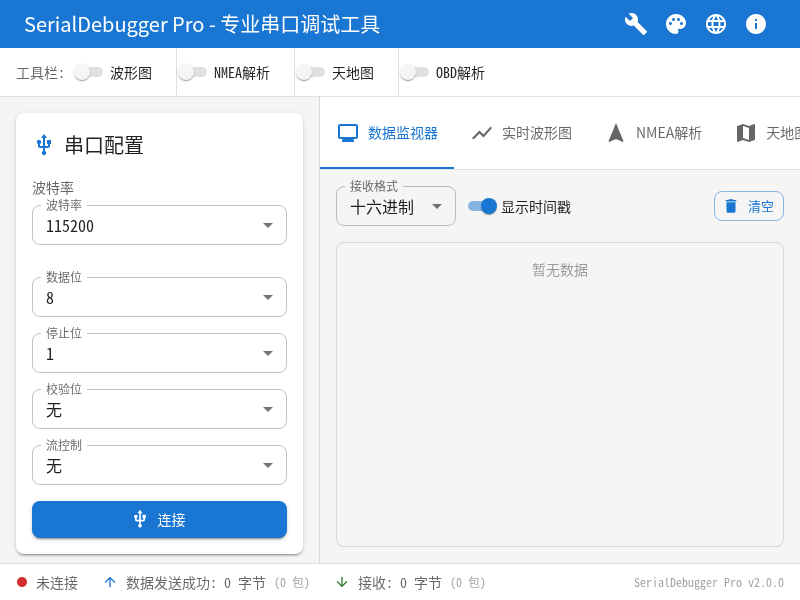The width and height of the screenshot is (800, 600).
Task: Open the language globe icon
Action: point(716,24)
